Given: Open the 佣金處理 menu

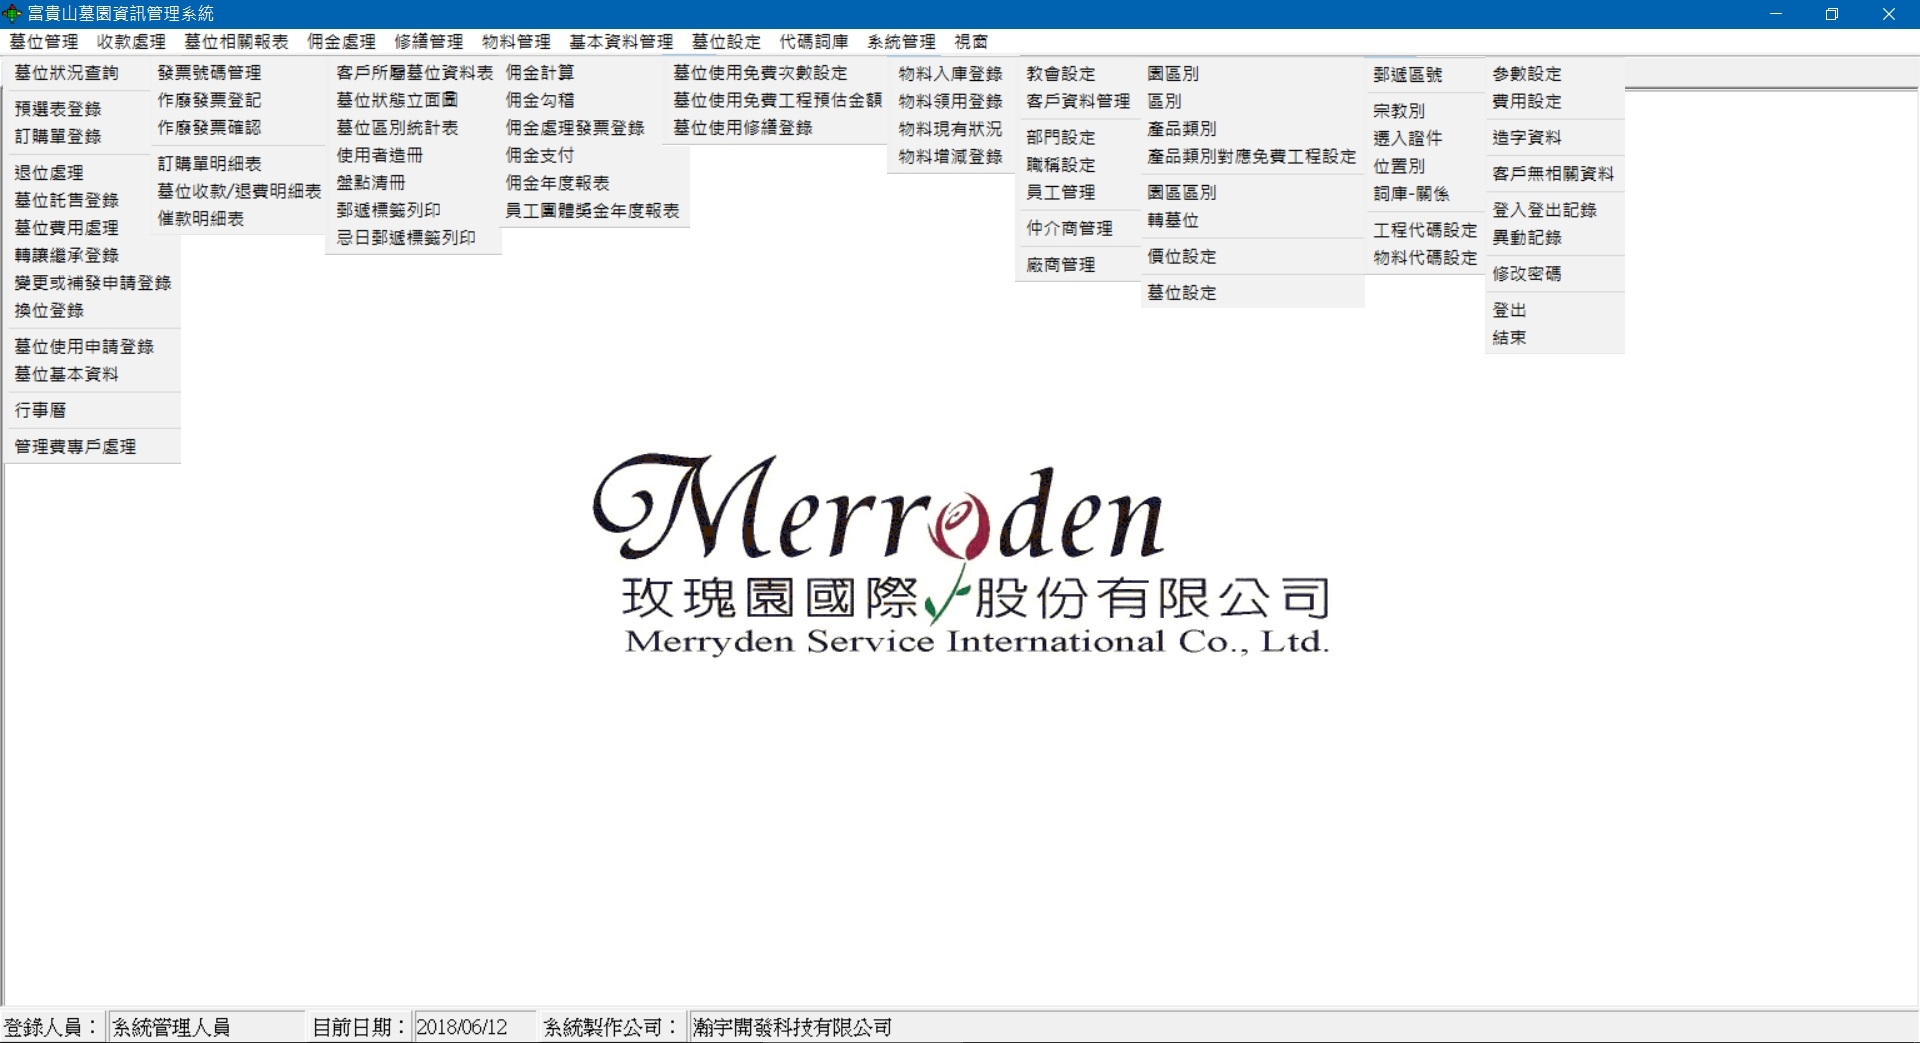Looking at the screenshot, I should (341, 42).
